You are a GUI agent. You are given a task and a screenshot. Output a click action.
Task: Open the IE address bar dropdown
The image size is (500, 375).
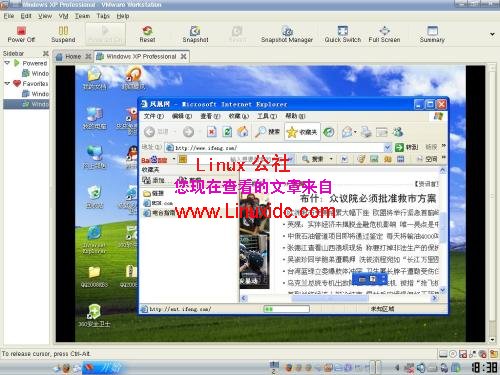(x=387, y=147)
